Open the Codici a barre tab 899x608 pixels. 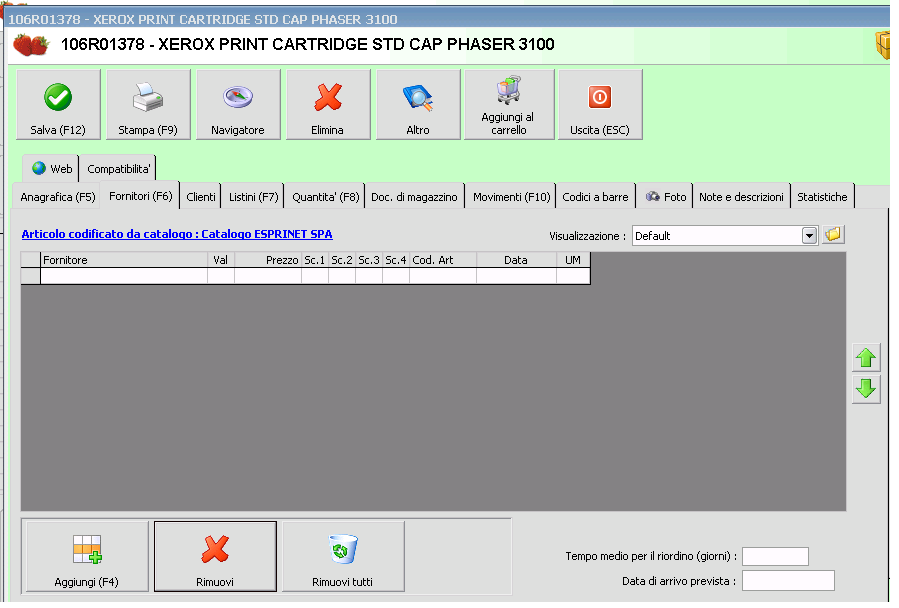tap(595, 197)
